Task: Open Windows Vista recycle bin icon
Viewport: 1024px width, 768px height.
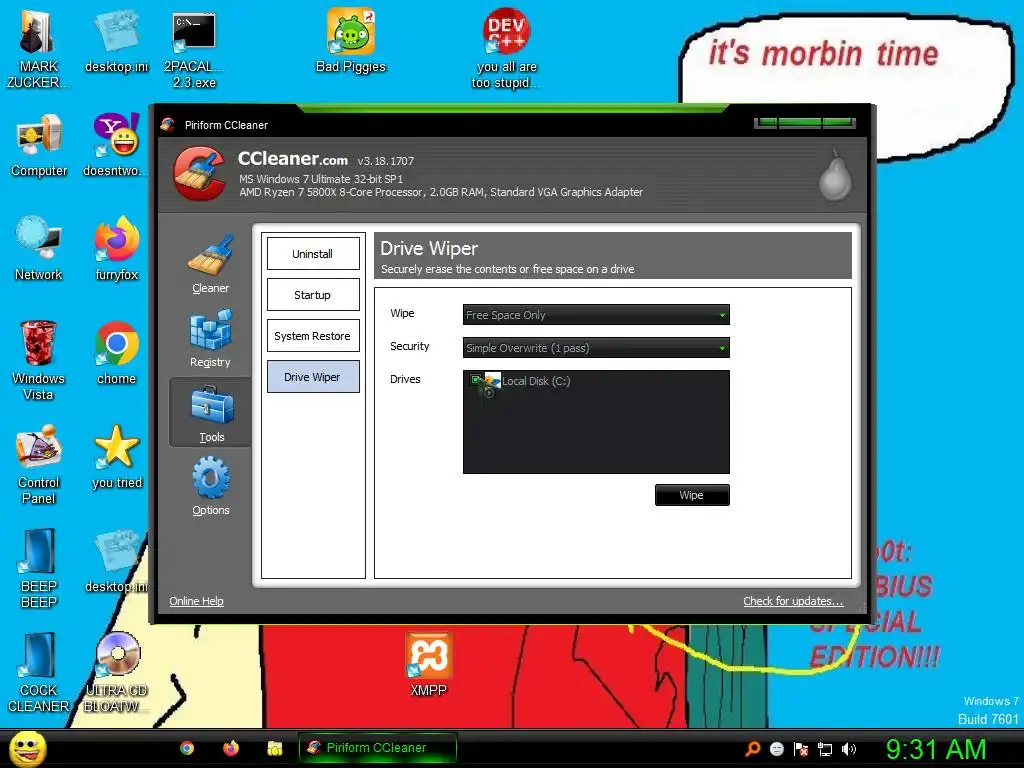Action: tap(38, 344)
